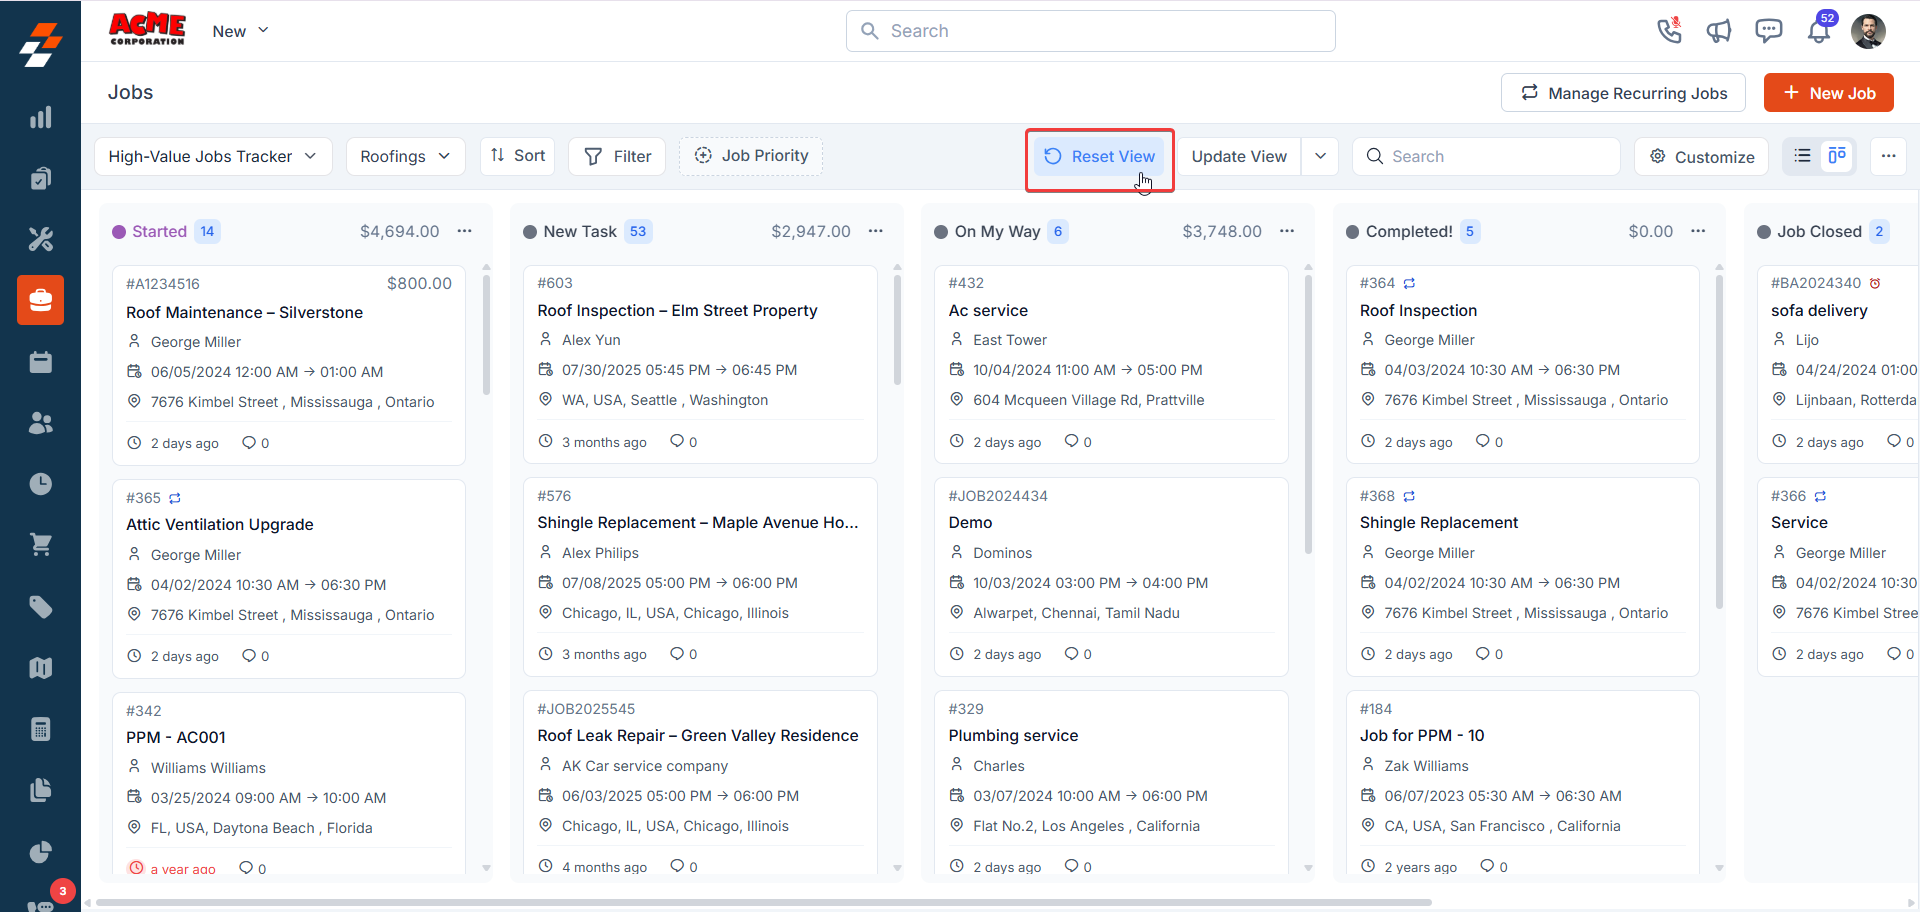Screen dimensions: 1920x912
Task: Click Manage Recurring Jobs
Action: (1623, 93)
